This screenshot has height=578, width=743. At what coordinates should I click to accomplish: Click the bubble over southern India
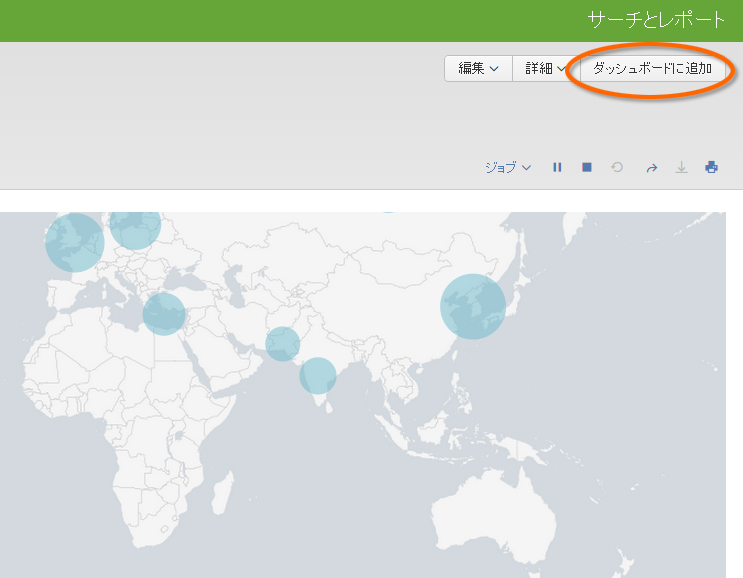click(x=318, y=376)
